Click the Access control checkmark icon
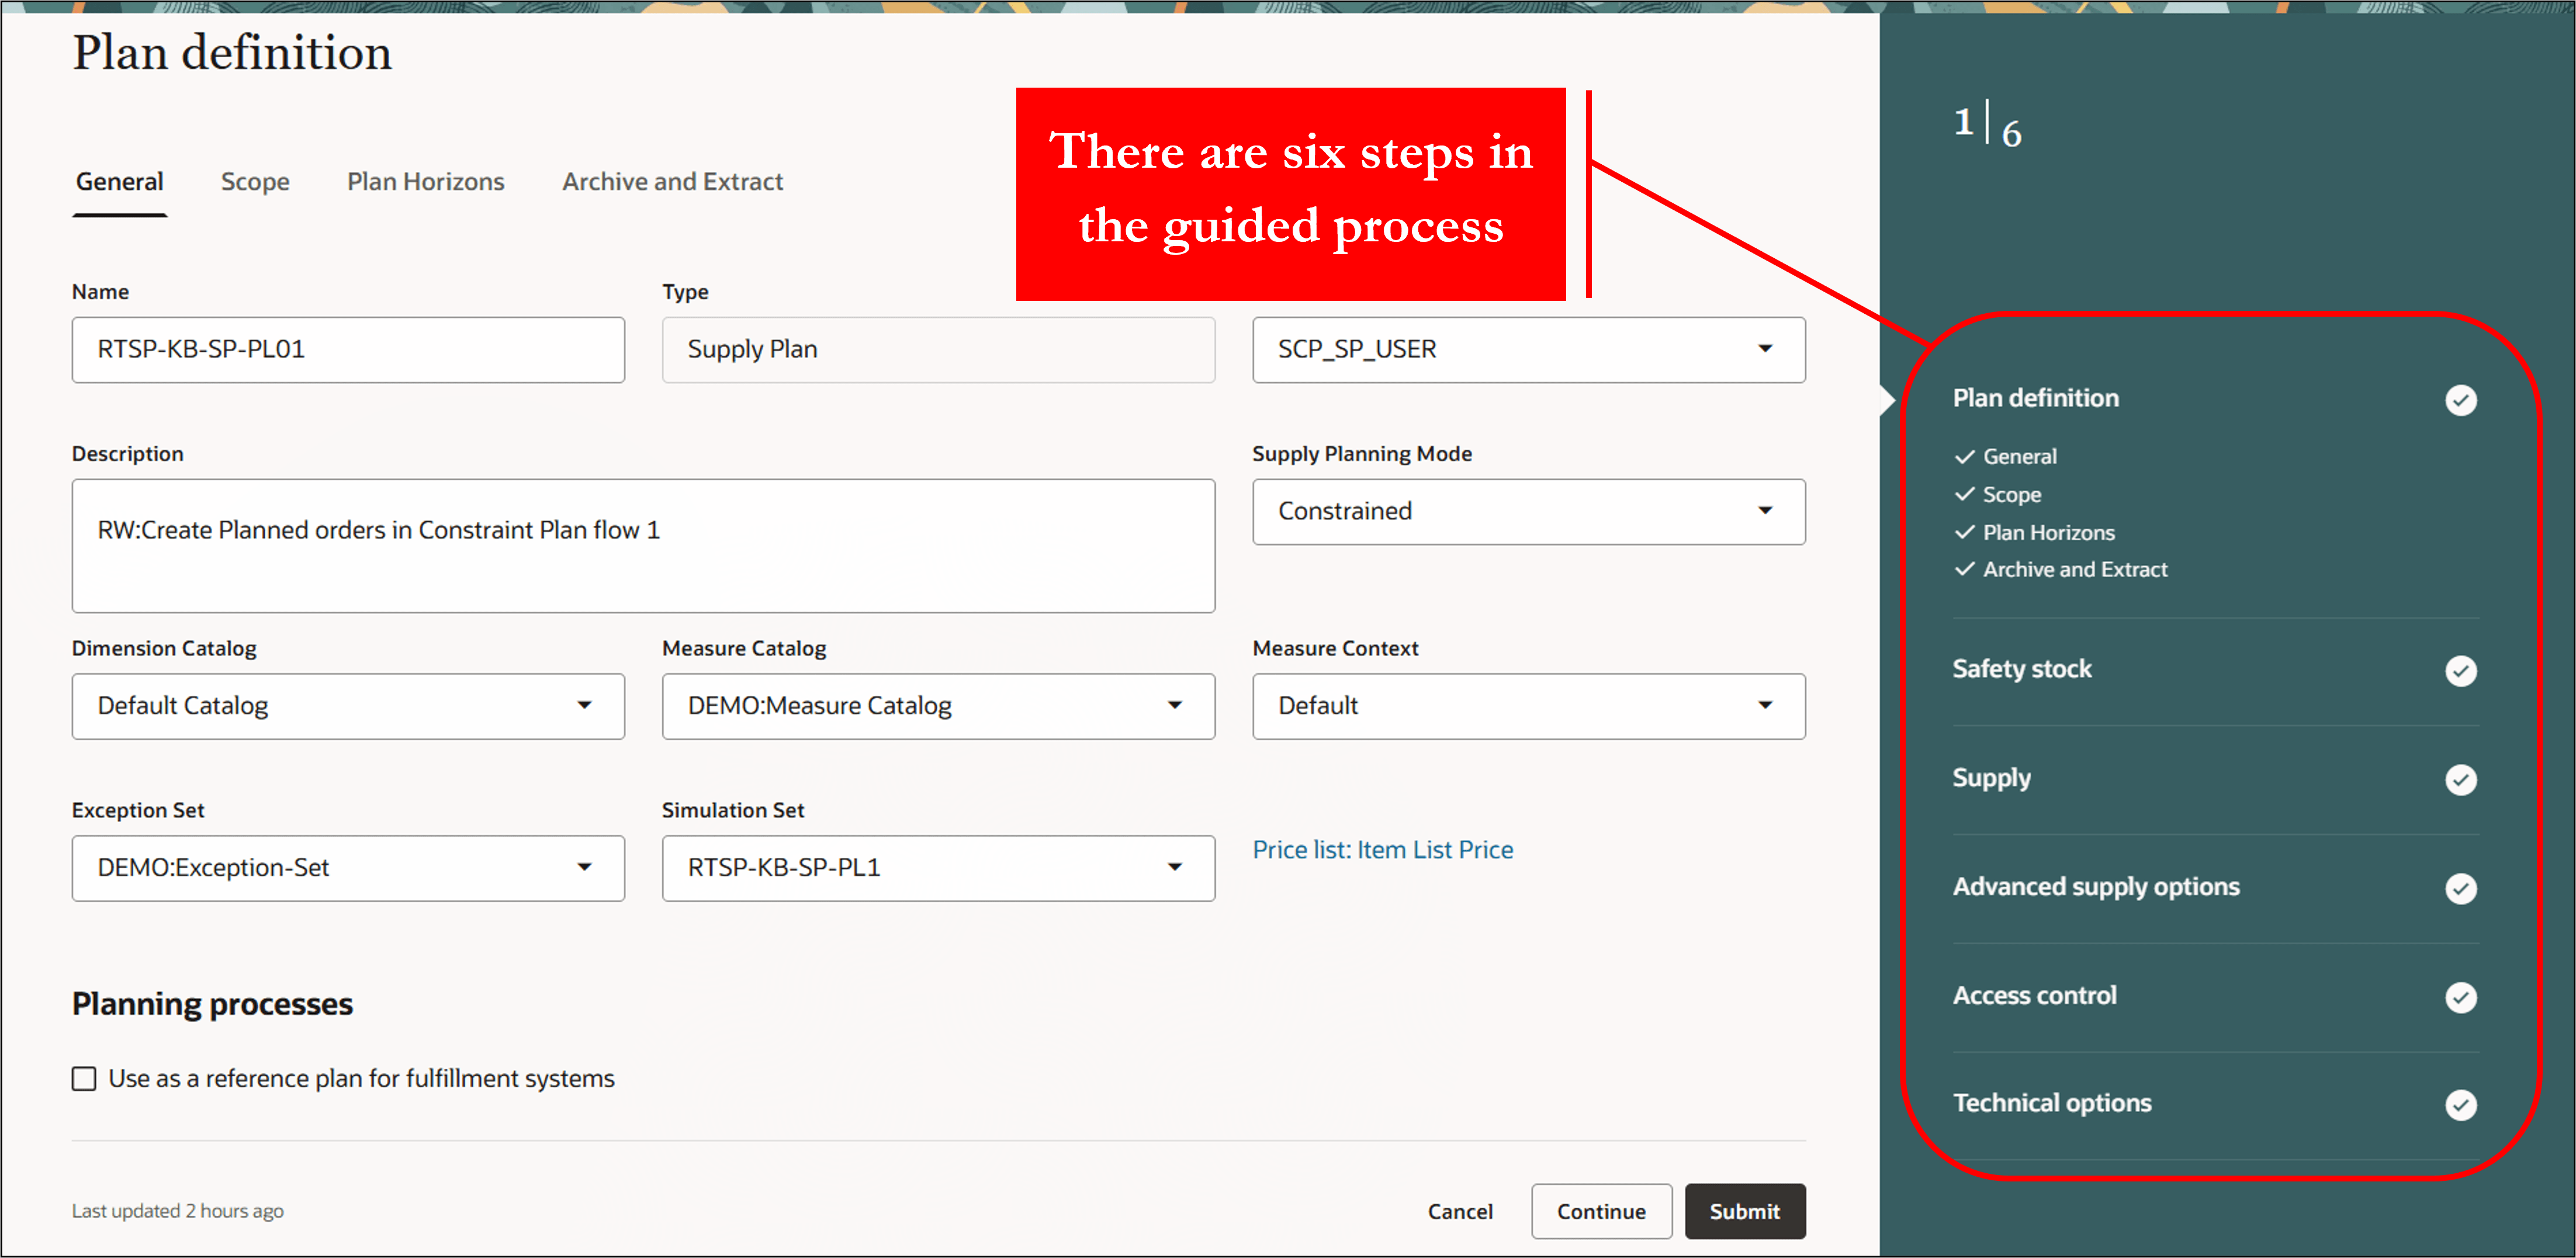This screenshot has width=2576, height=1258. (2460, 997)
